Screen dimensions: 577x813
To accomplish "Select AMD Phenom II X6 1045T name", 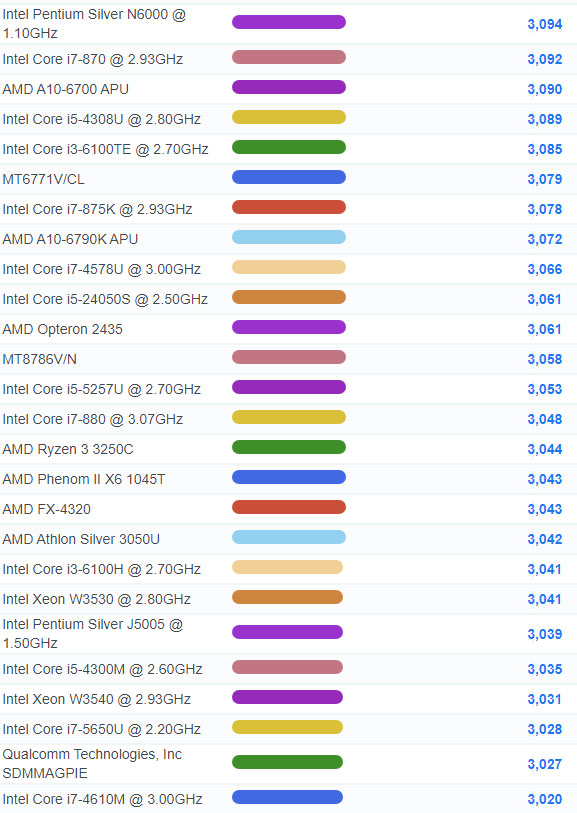I will [x=84, y=479].
